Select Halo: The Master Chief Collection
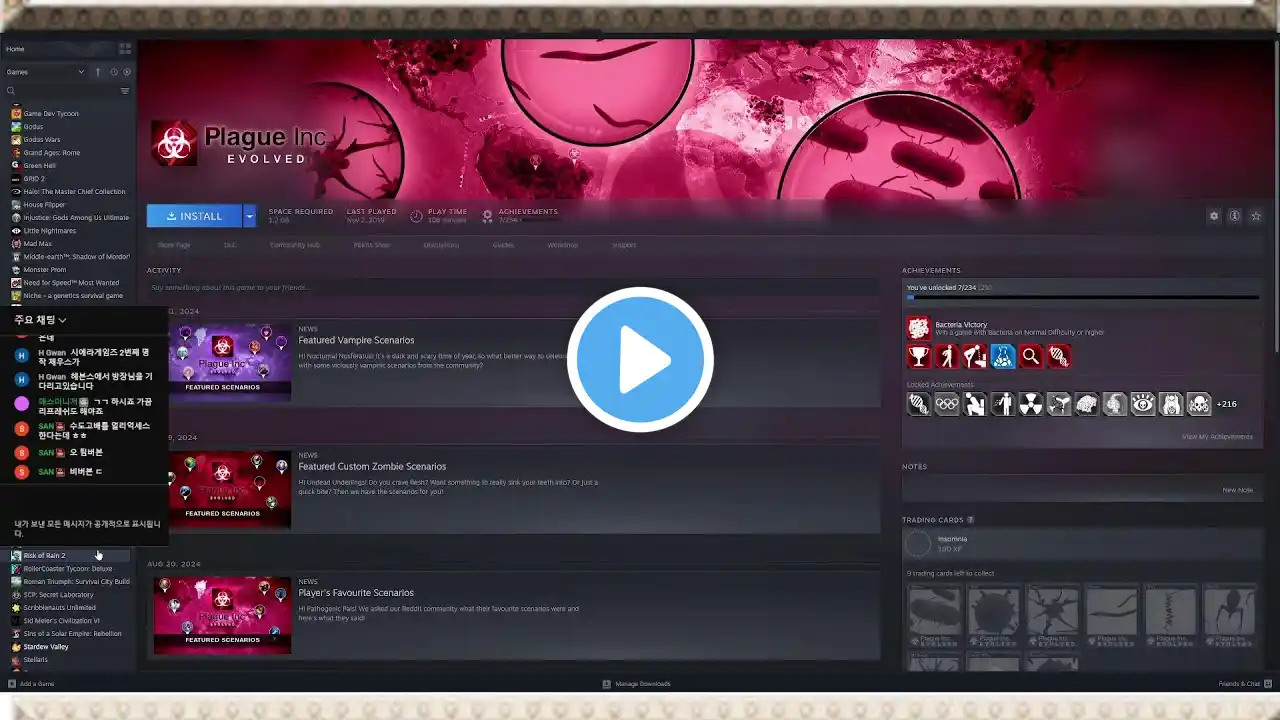The width and height of the screenshot is (1280, 720). (74, 192)
